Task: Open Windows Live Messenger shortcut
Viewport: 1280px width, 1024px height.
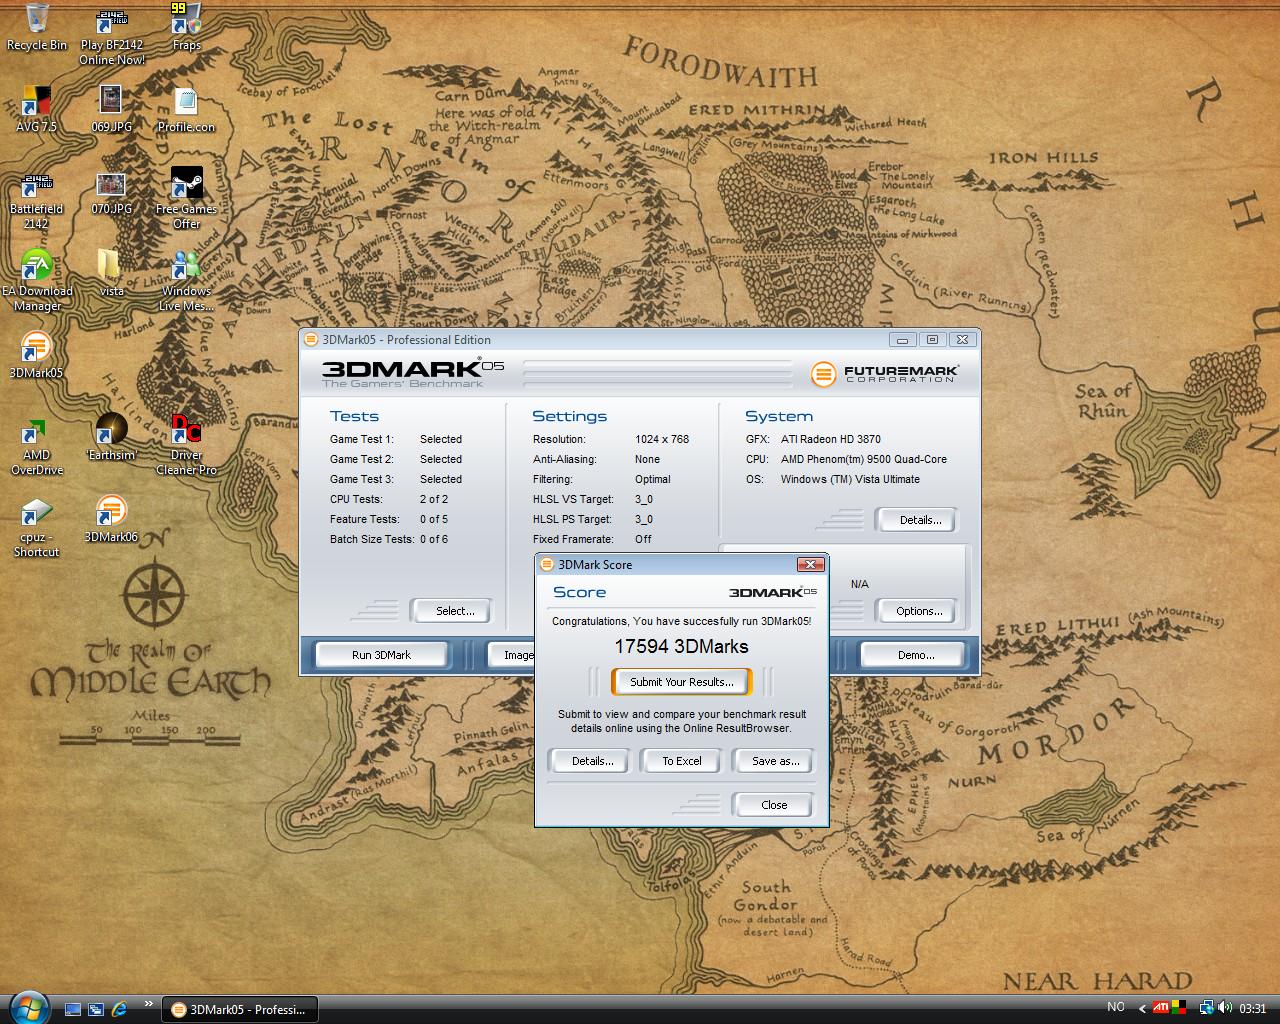Action: pos(186,281)
